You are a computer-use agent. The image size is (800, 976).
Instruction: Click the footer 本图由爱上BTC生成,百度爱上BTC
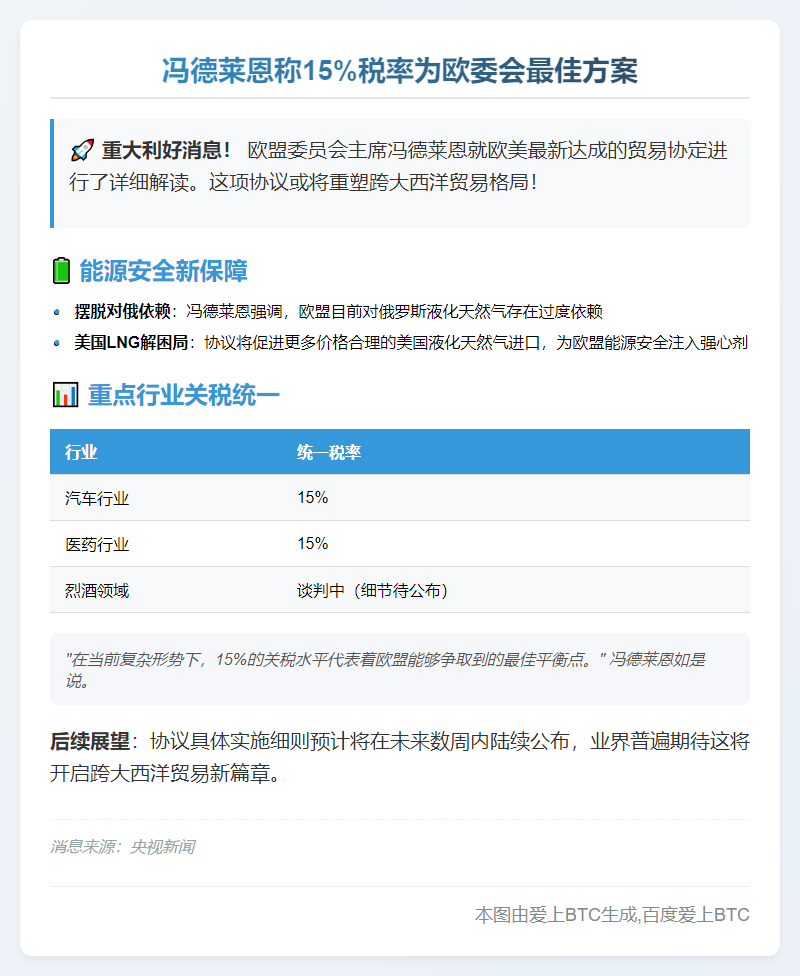coord(612,914)
